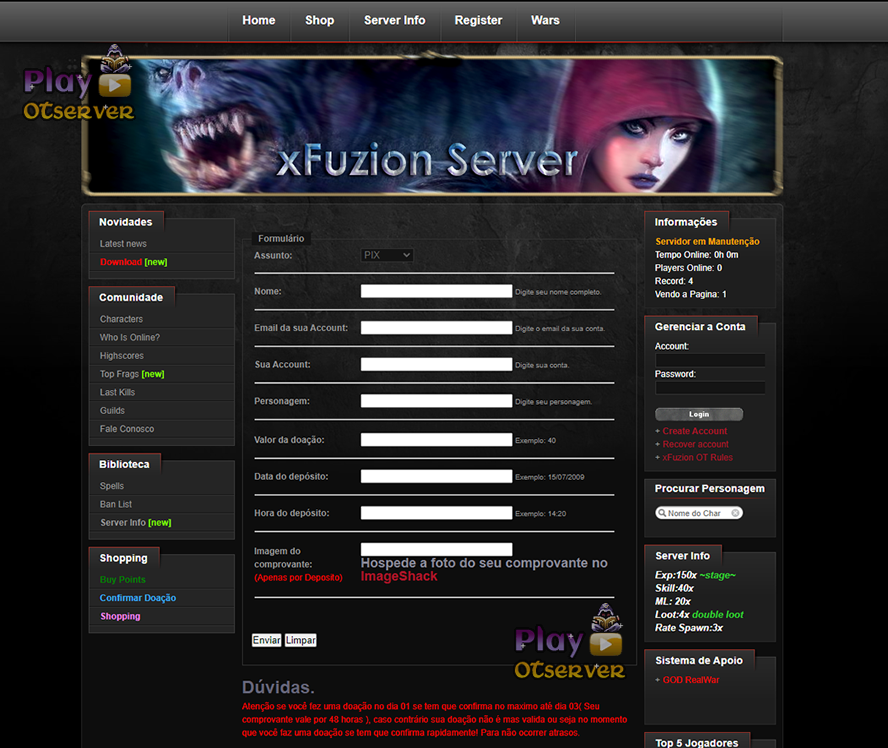Screen dimensions: 888x748
Task: Open Confirmar Doação
Action: (138, 598)
